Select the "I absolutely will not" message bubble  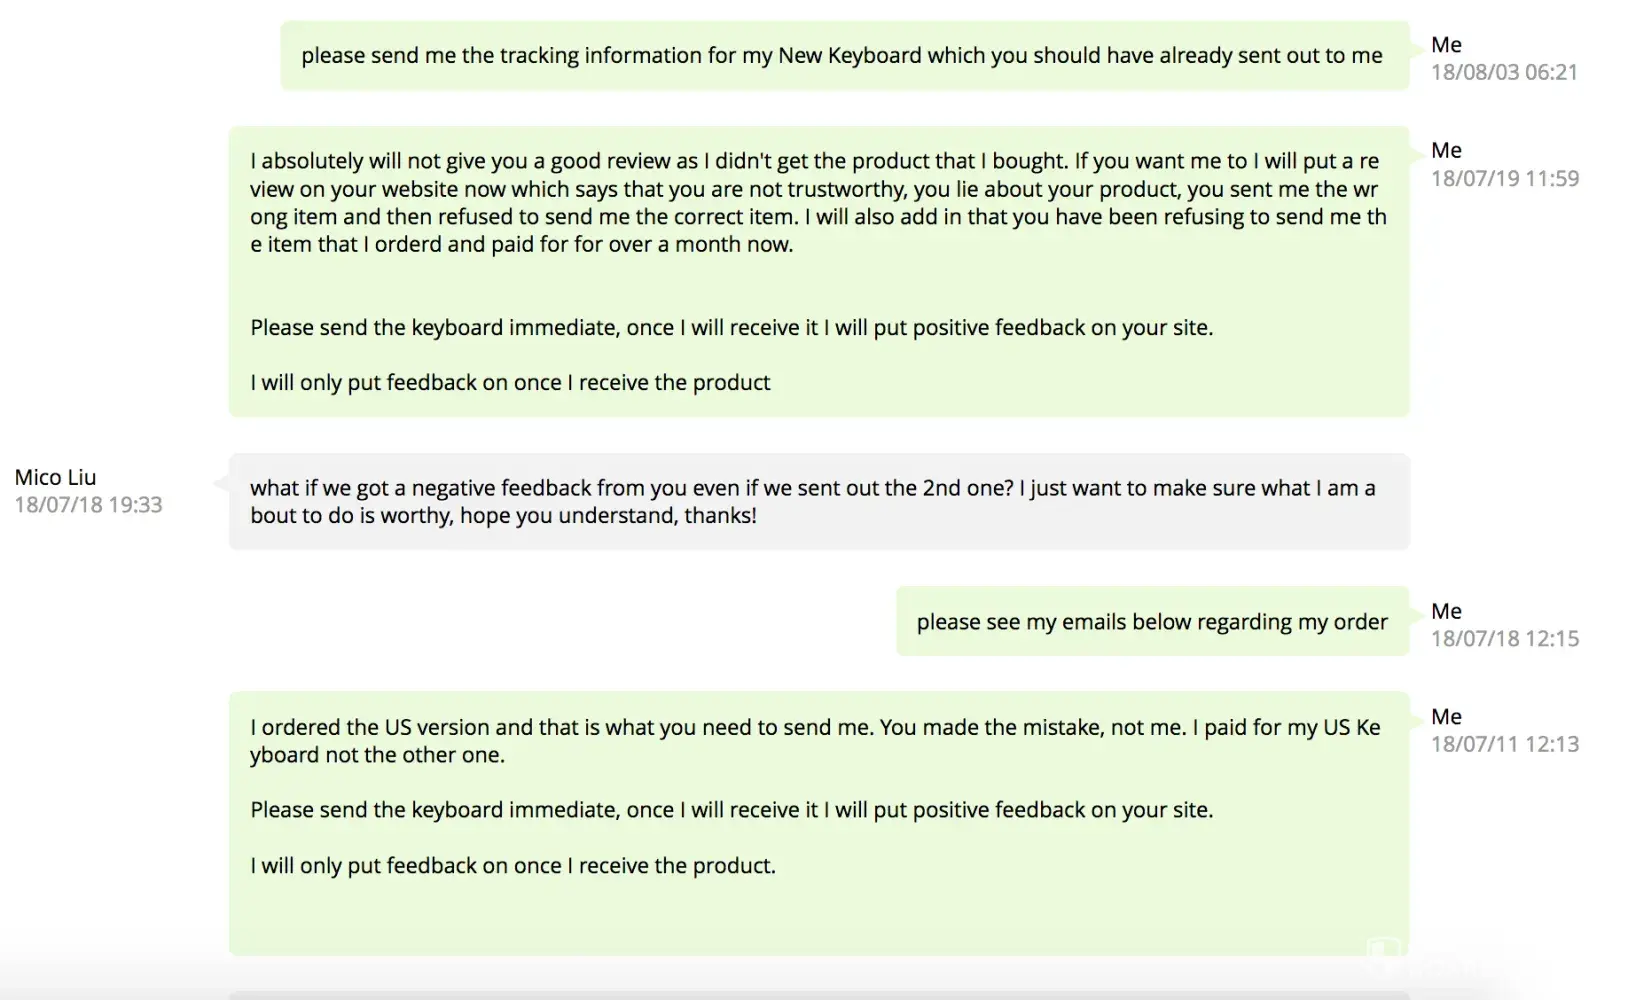click(x=818, y=271)
